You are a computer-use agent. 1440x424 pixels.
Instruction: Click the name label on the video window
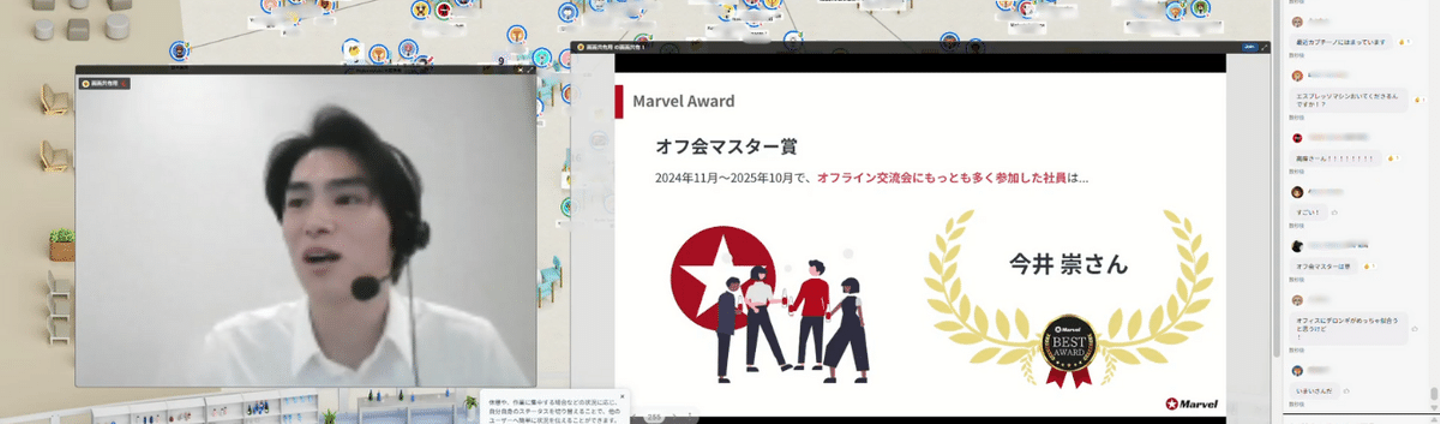105,84
